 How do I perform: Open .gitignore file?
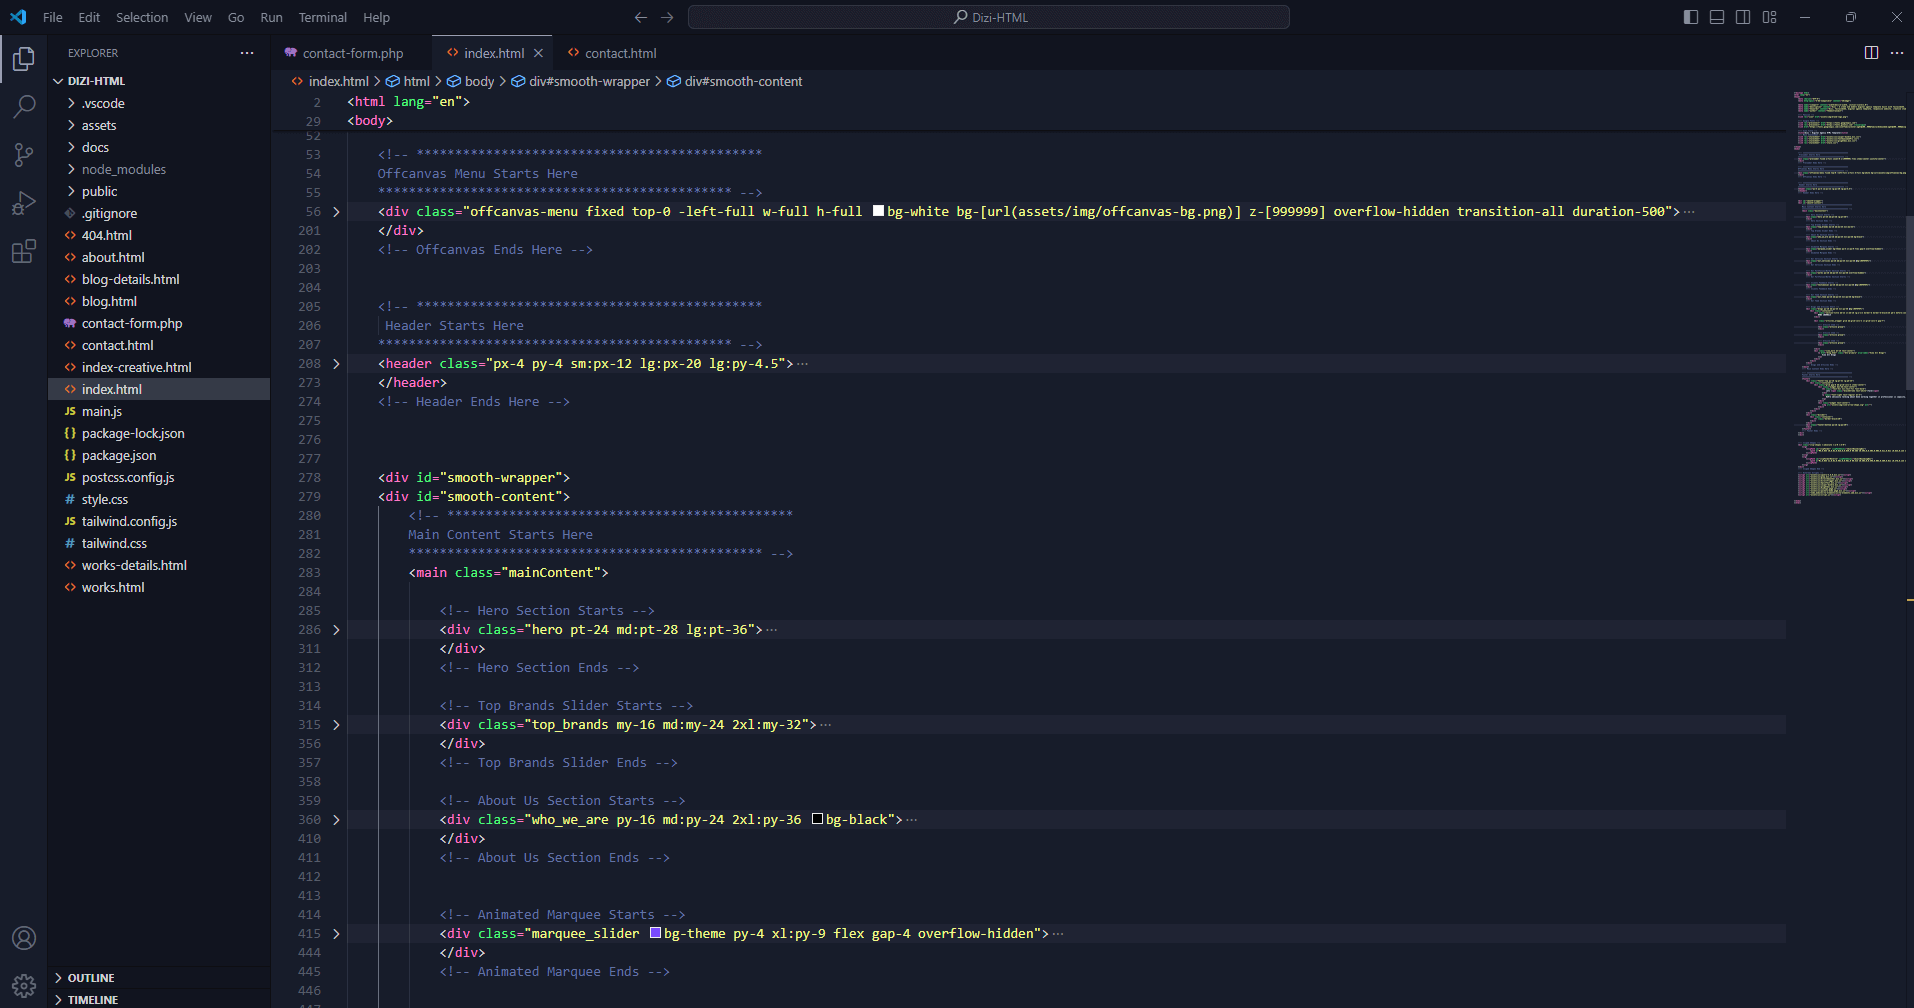click(159, 213)
